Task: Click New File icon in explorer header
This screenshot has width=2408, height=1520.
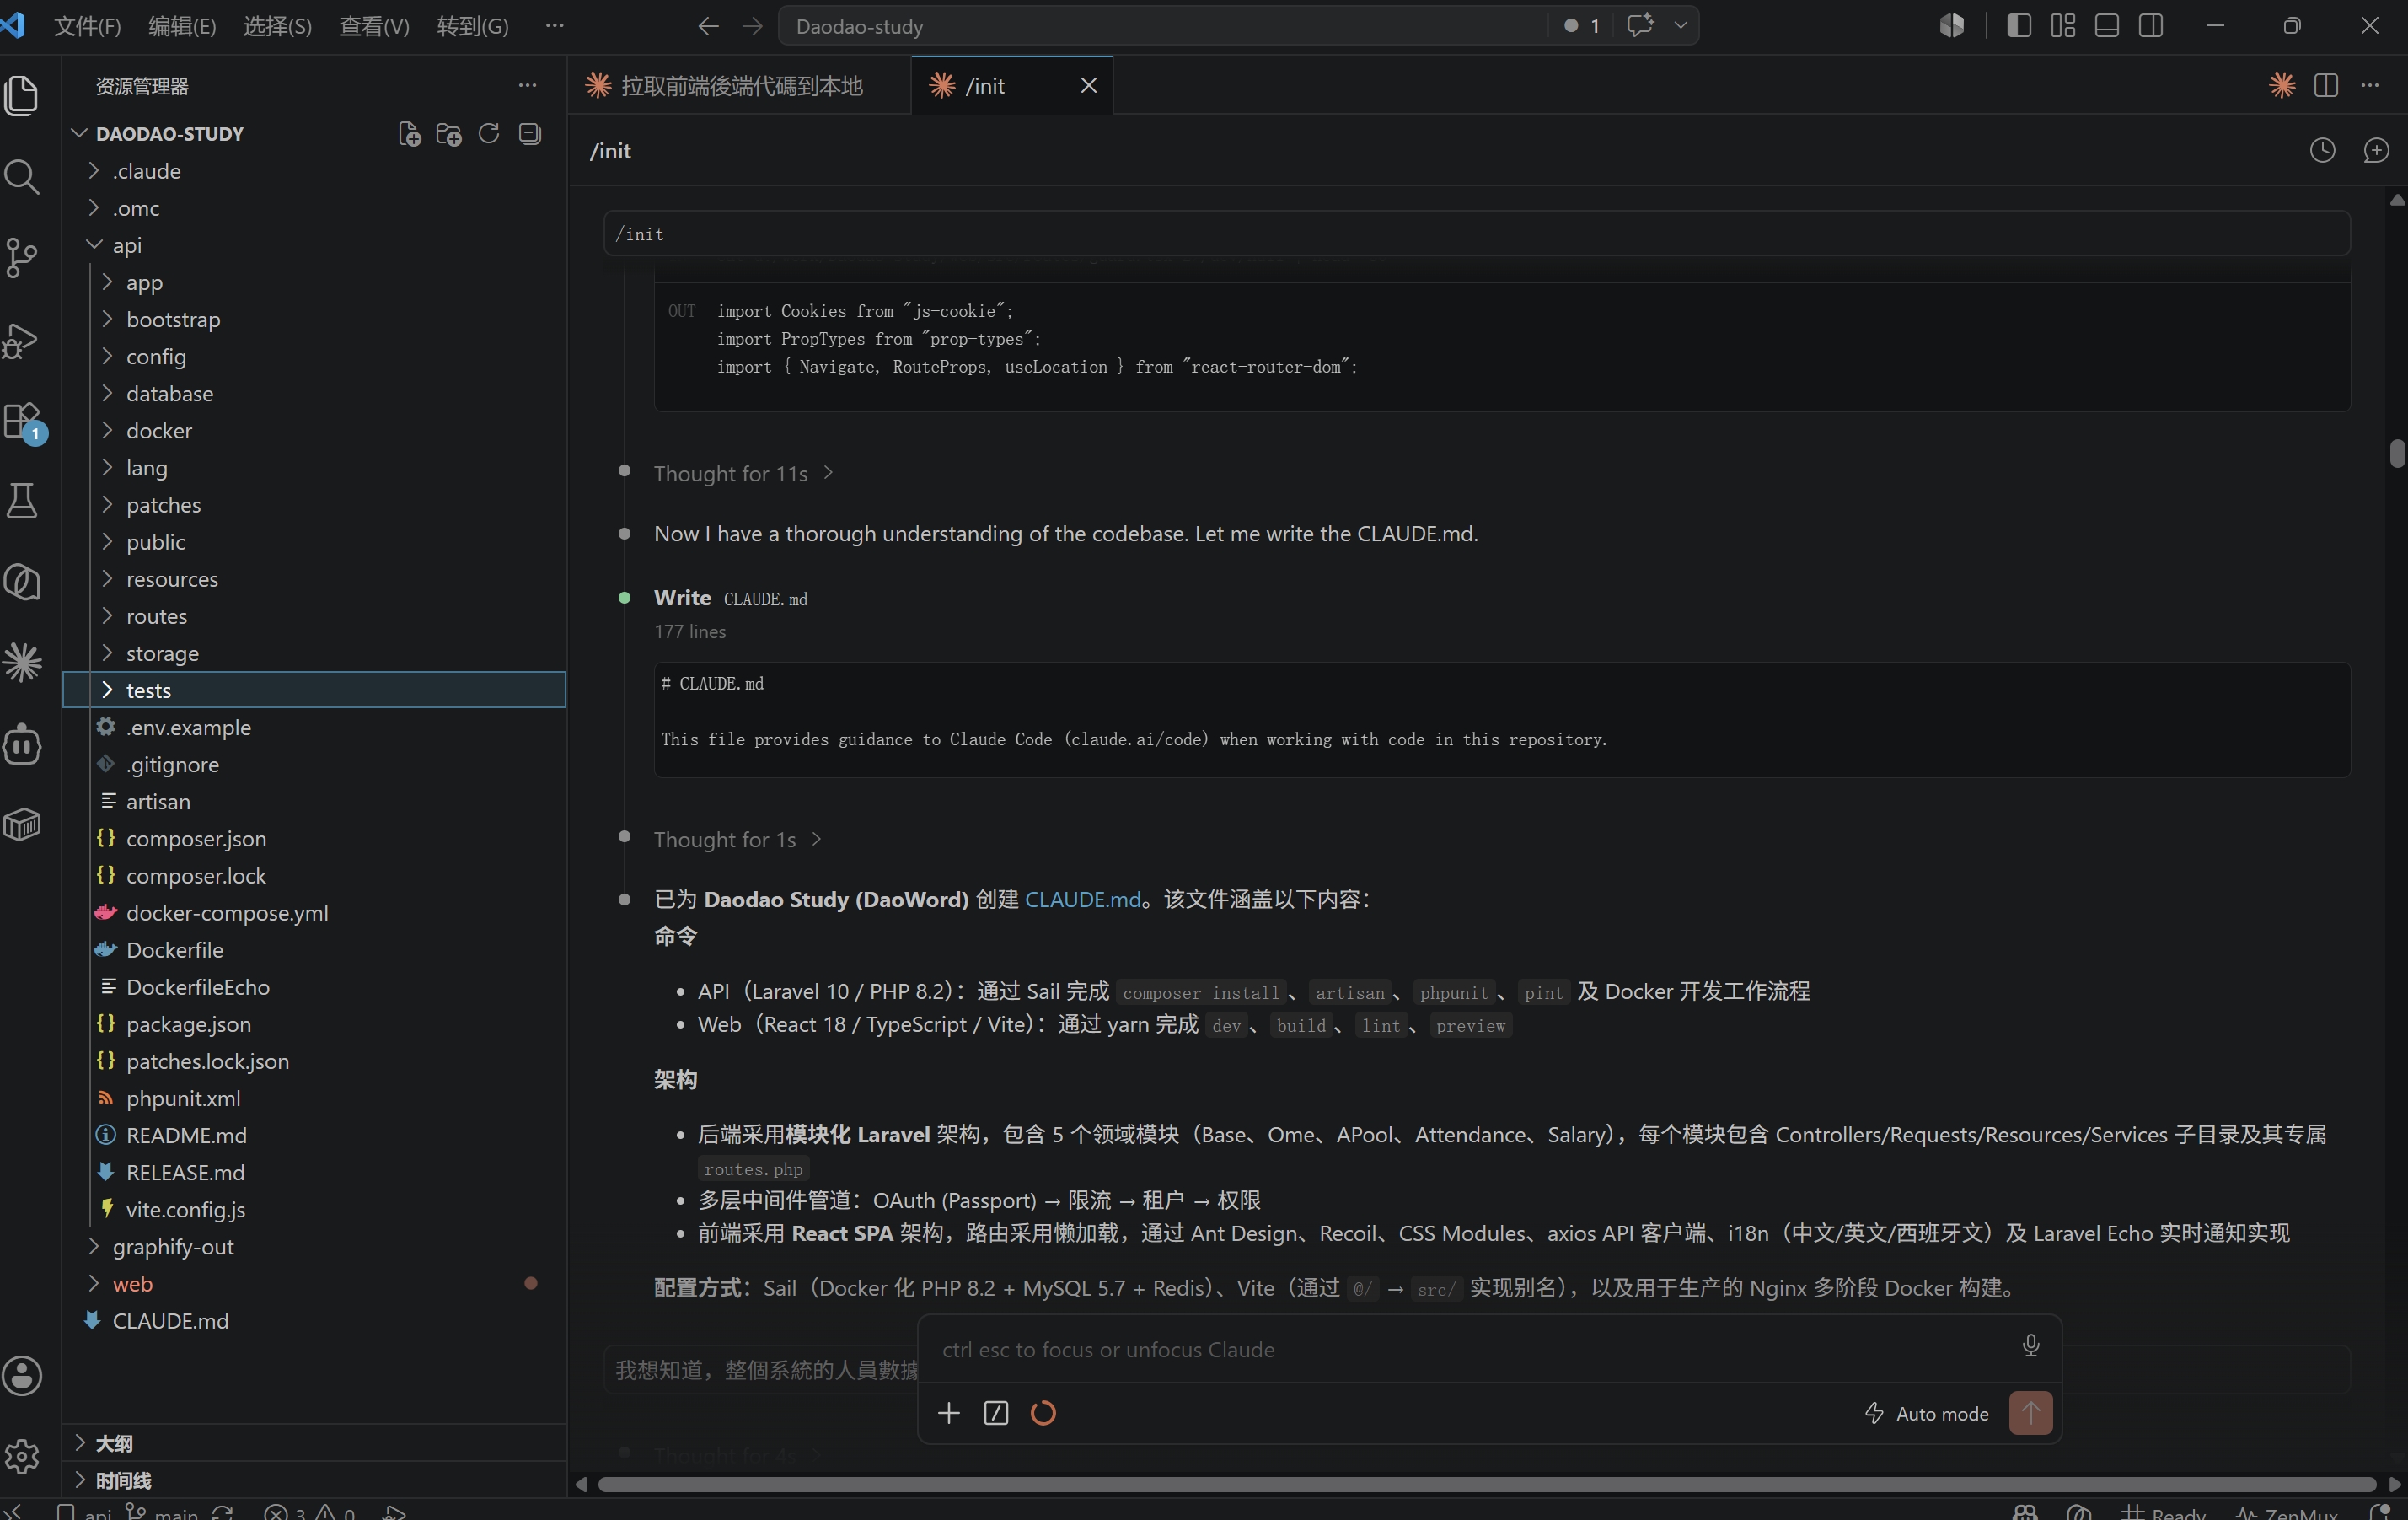Action: pyautogui.click(x=409, y=134)
